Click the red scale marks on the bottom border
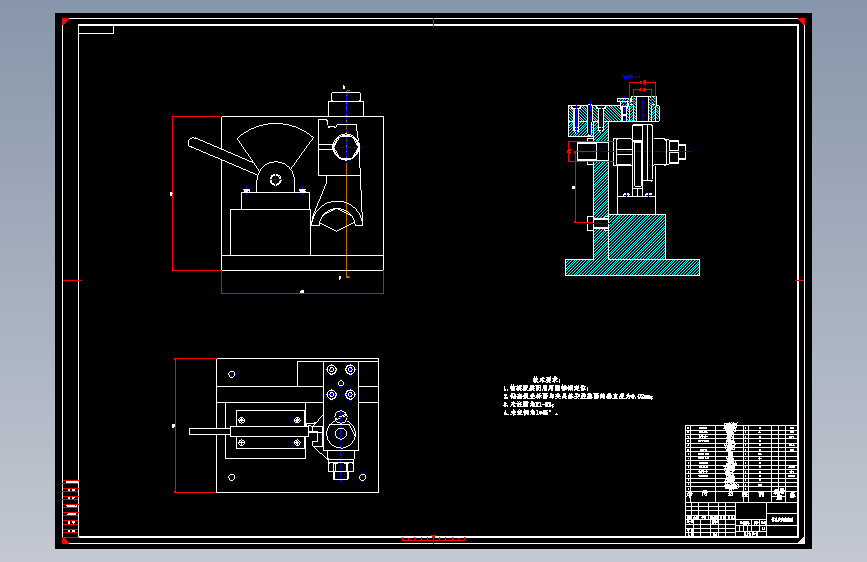The width and height of the screenshot is (867, 562). click(434, 539)
